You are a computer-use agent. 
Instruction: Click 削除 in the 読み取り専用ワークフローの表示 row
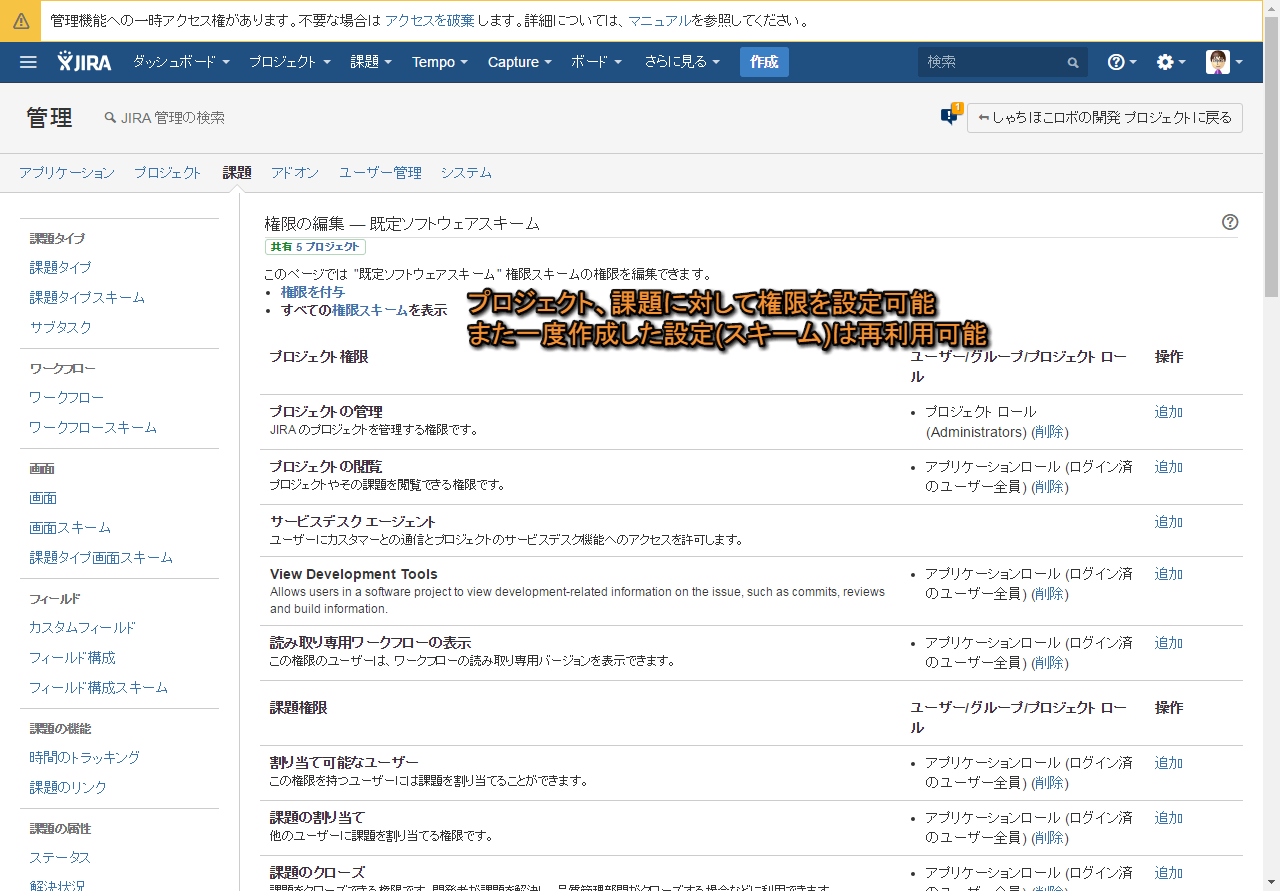click(x=1048, y=663)
